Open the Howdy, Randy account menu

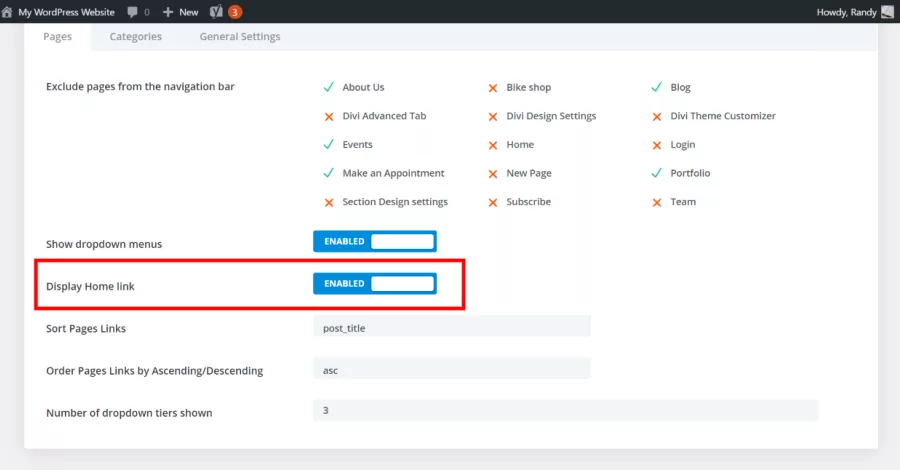click(847, 12)
